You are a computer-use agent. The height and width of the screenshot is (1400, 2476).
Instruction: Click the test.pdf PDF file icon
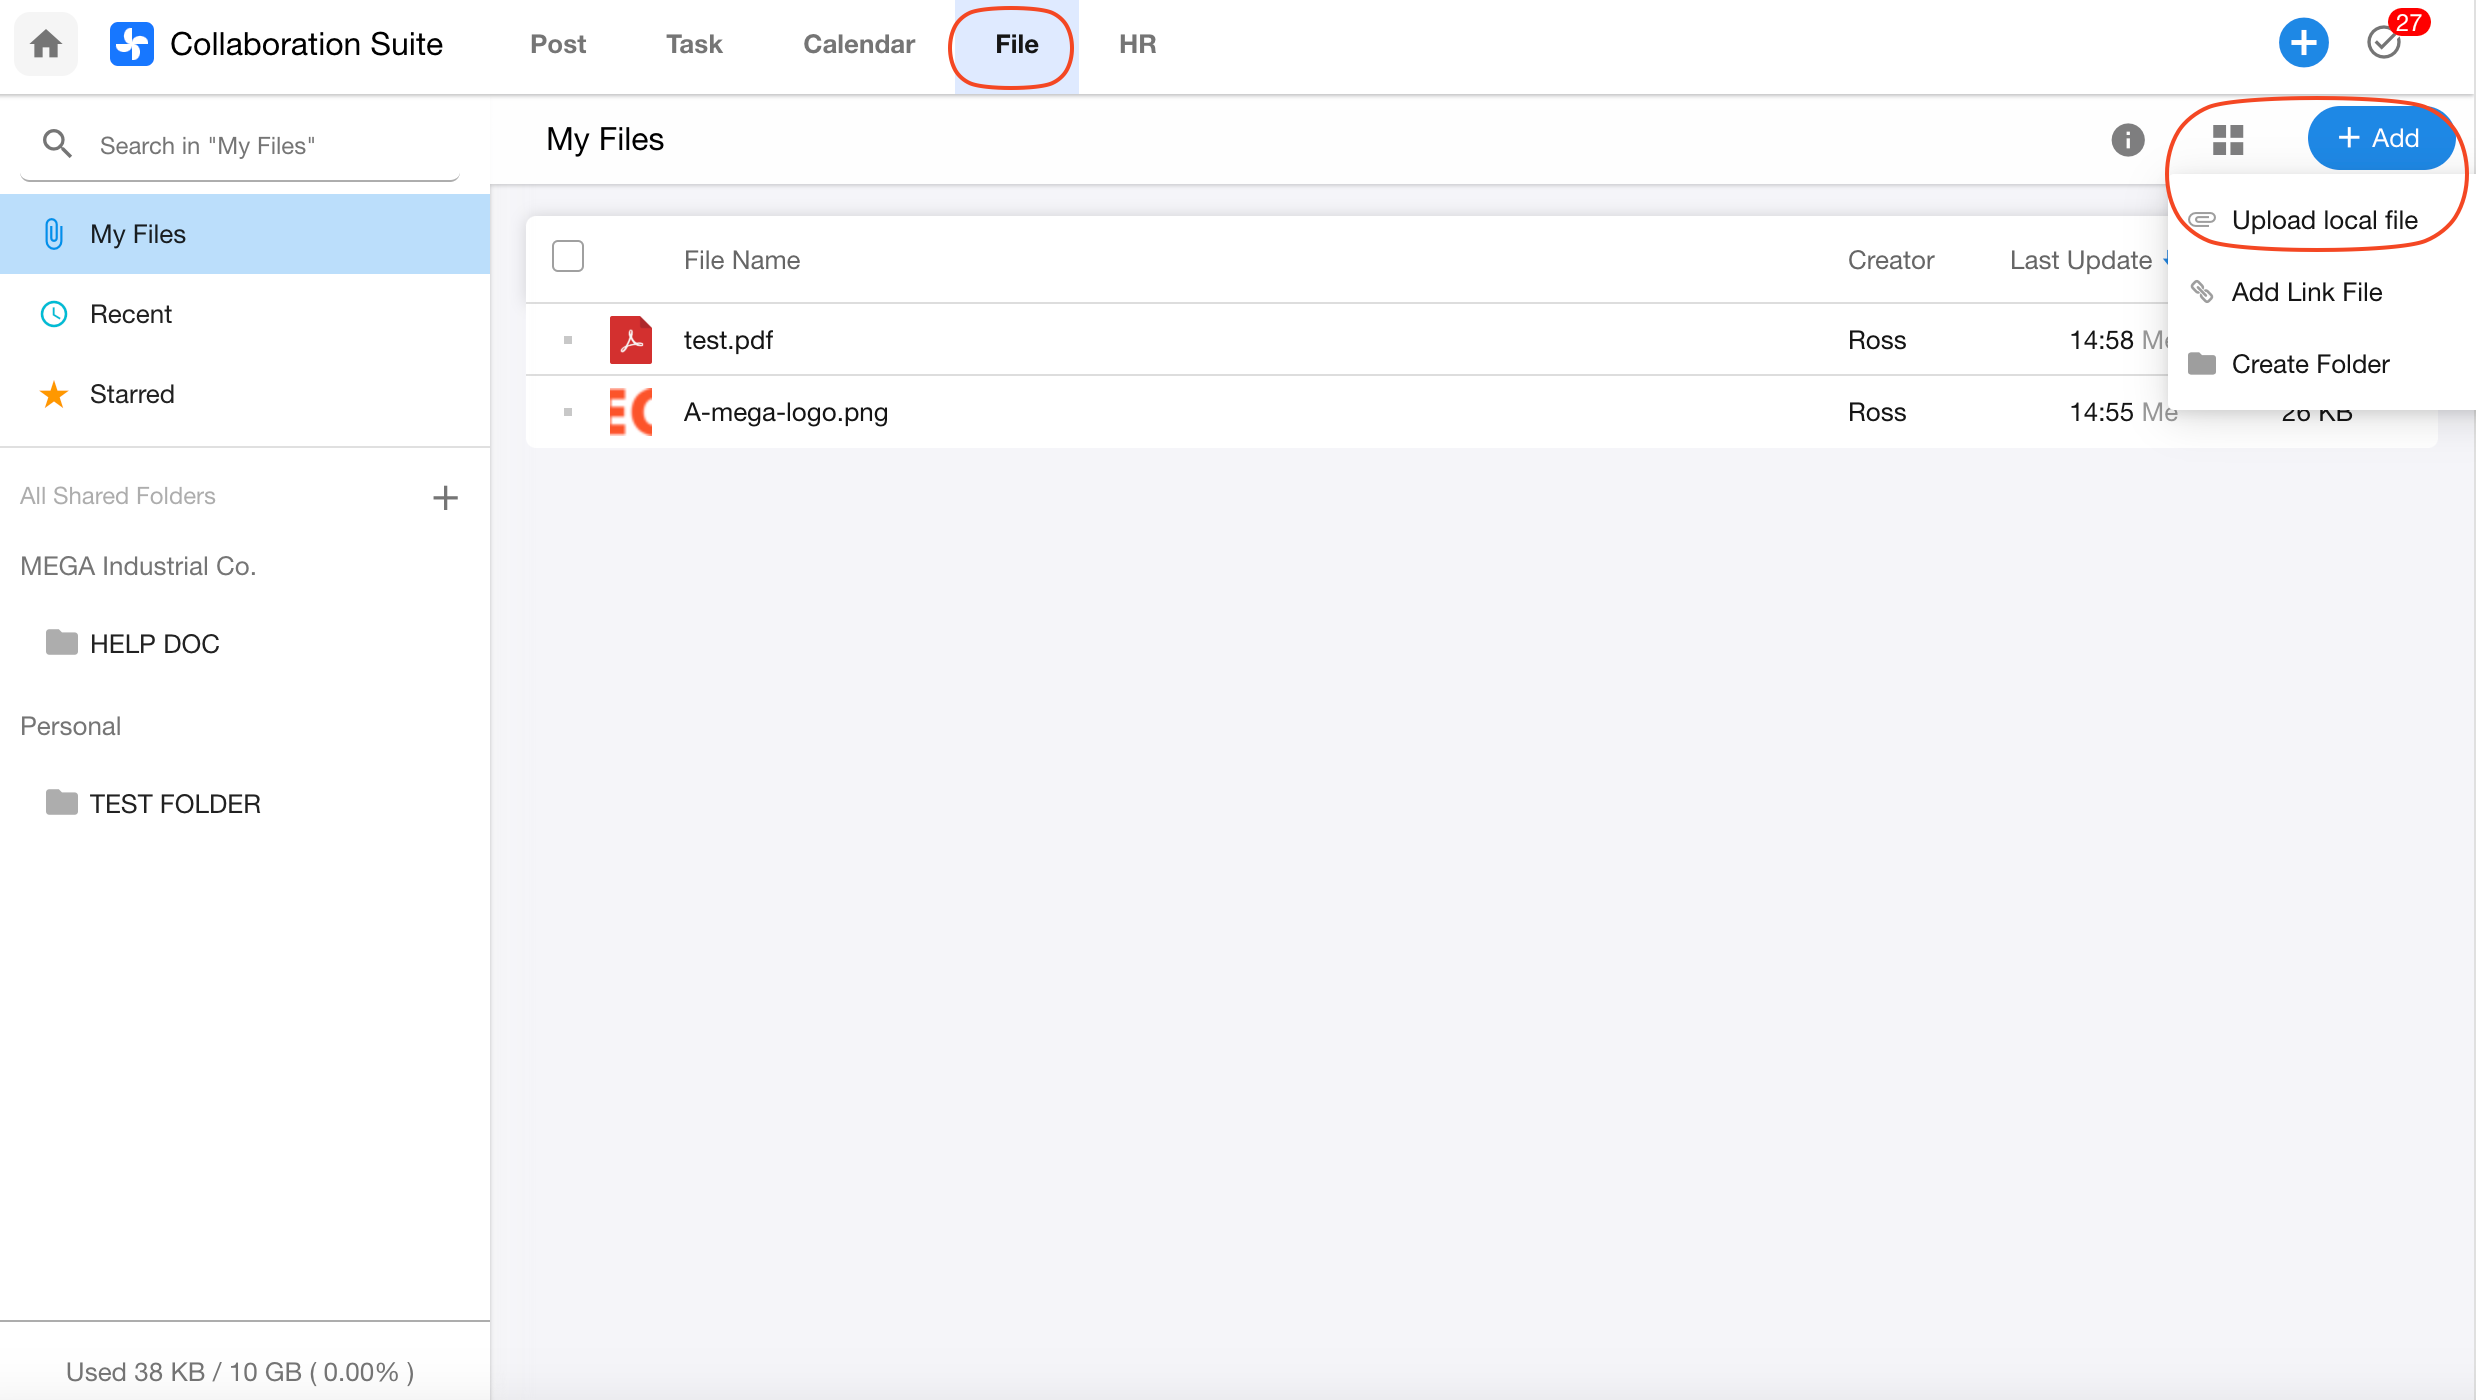[x=631, y=340]
